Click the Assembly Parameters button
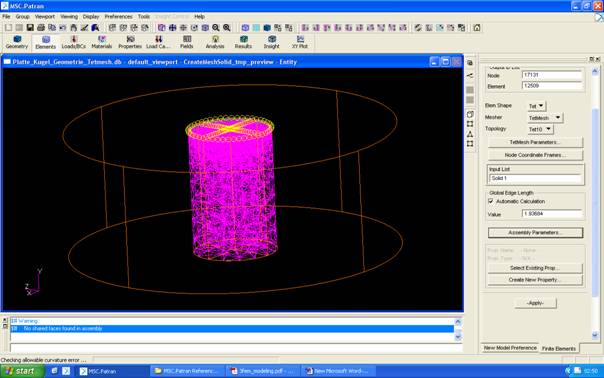 coord(535,232)
